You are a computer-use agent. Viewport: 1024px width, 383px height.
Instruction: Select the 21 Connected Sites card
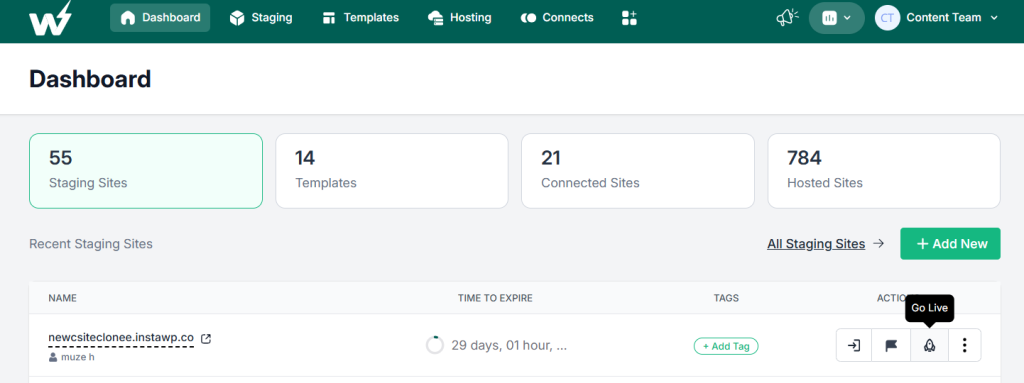[638, 171]
